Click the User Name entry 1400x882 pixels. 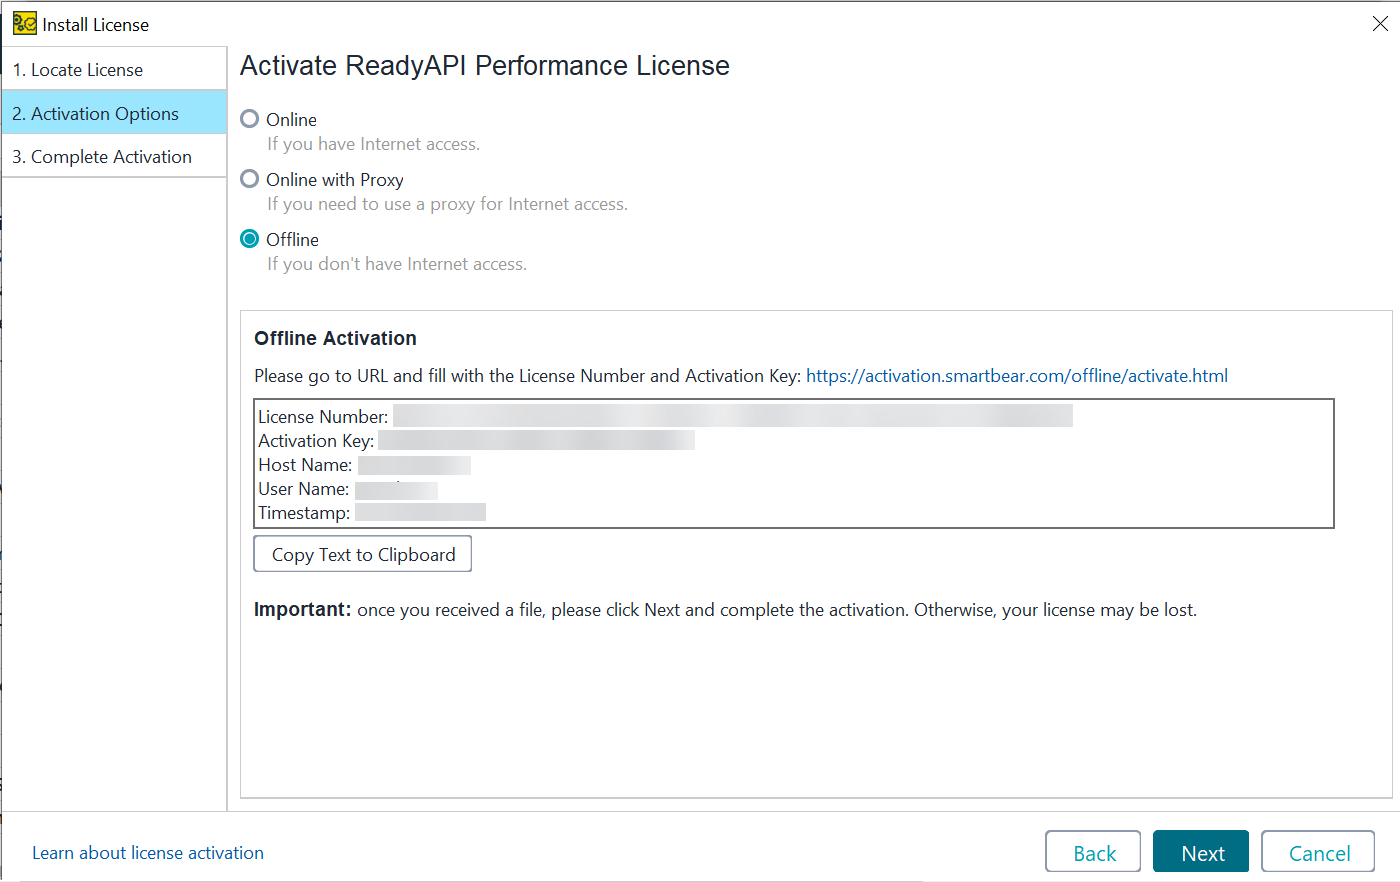(398, 489)
